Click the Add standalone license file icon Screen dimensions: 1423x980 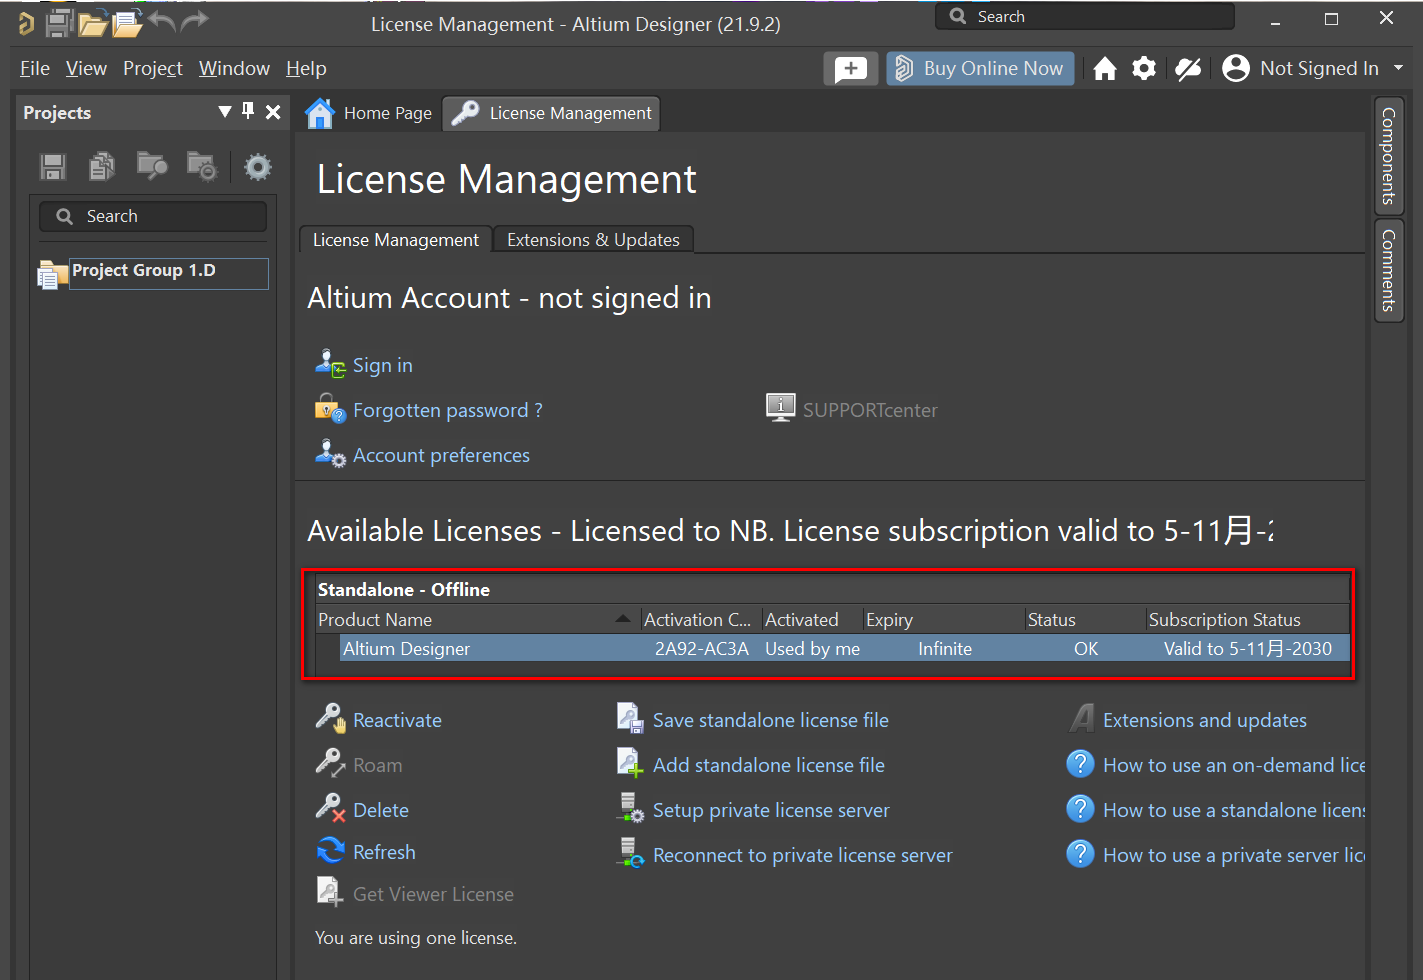(x=630, y=763)
